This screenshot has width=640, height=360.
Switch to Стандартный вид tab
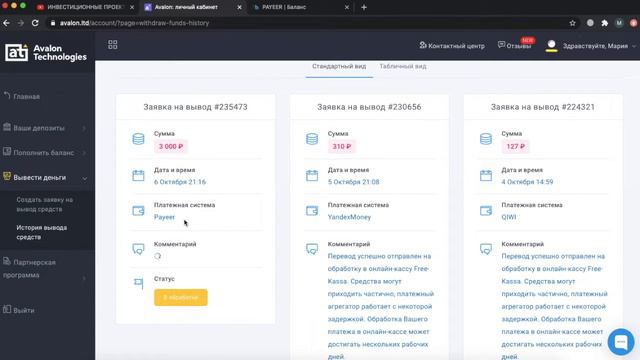339,66
